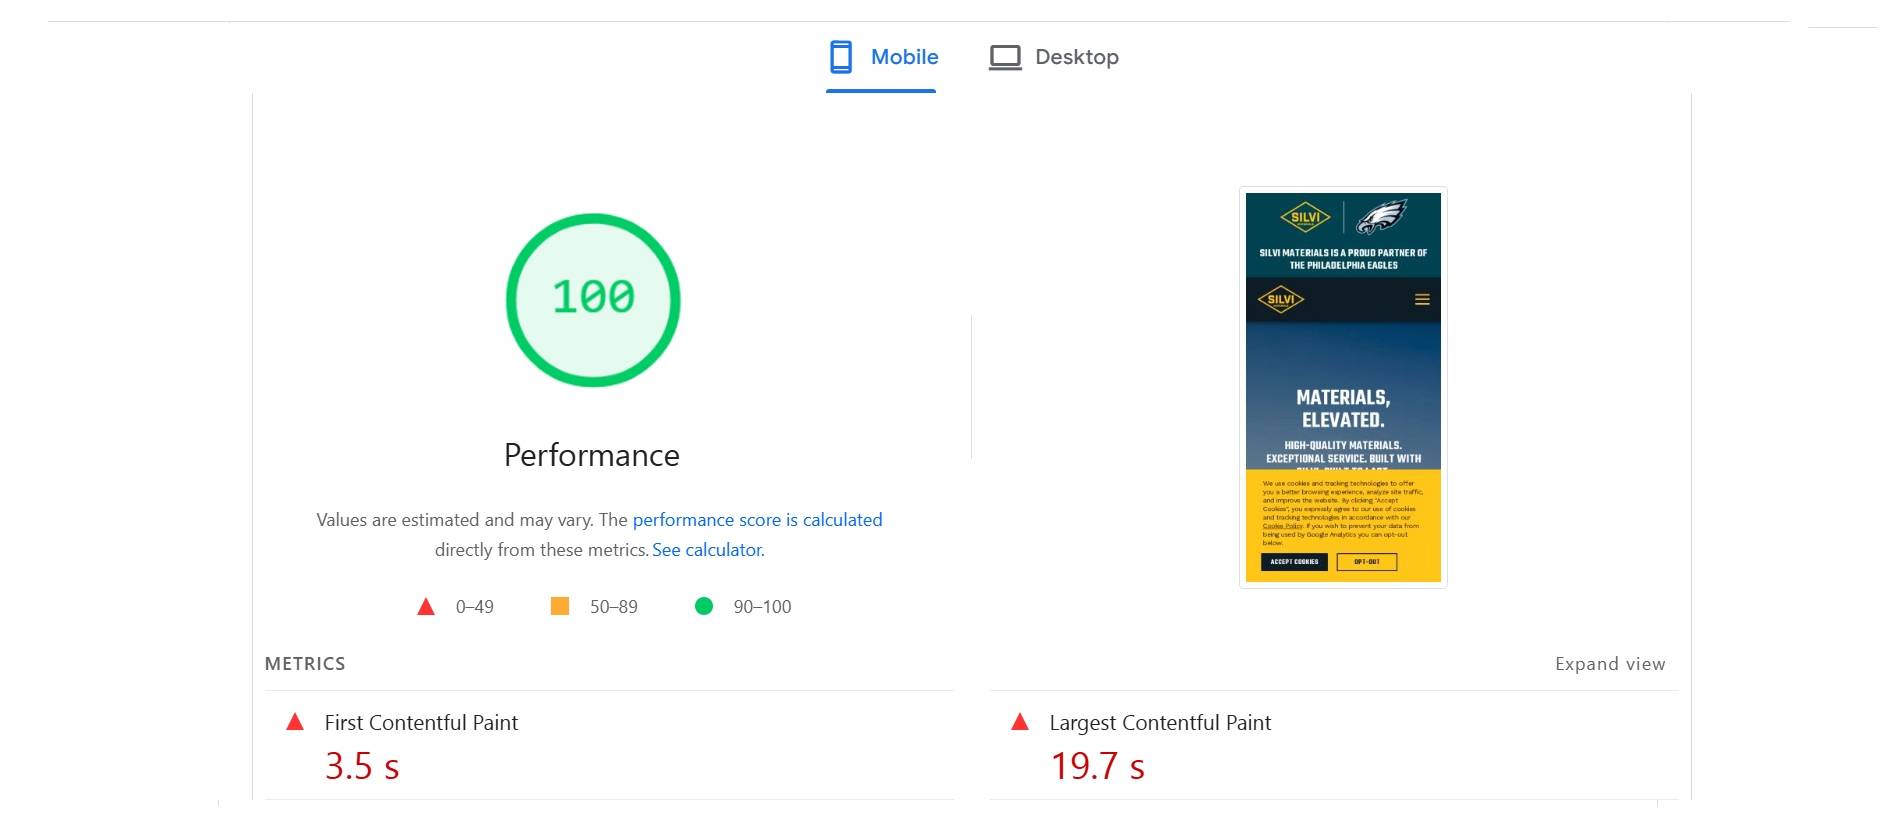1899x830 pixels.
Task: Click the 19.7 s metric value
Action: pyautogui.click(x=1097, y=766)
